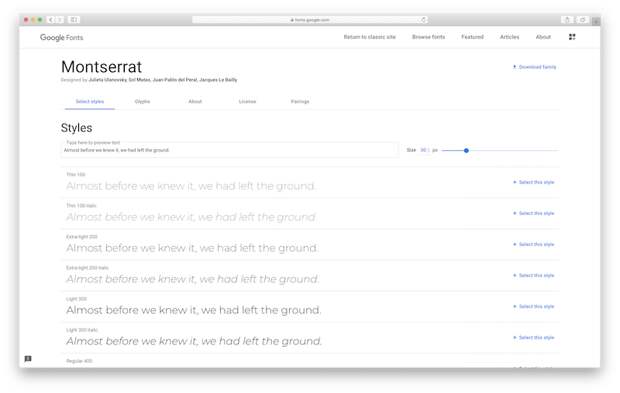Open Browse fonts in top navigation
This screenshot has width=620, height=393.
pos(428,37)
